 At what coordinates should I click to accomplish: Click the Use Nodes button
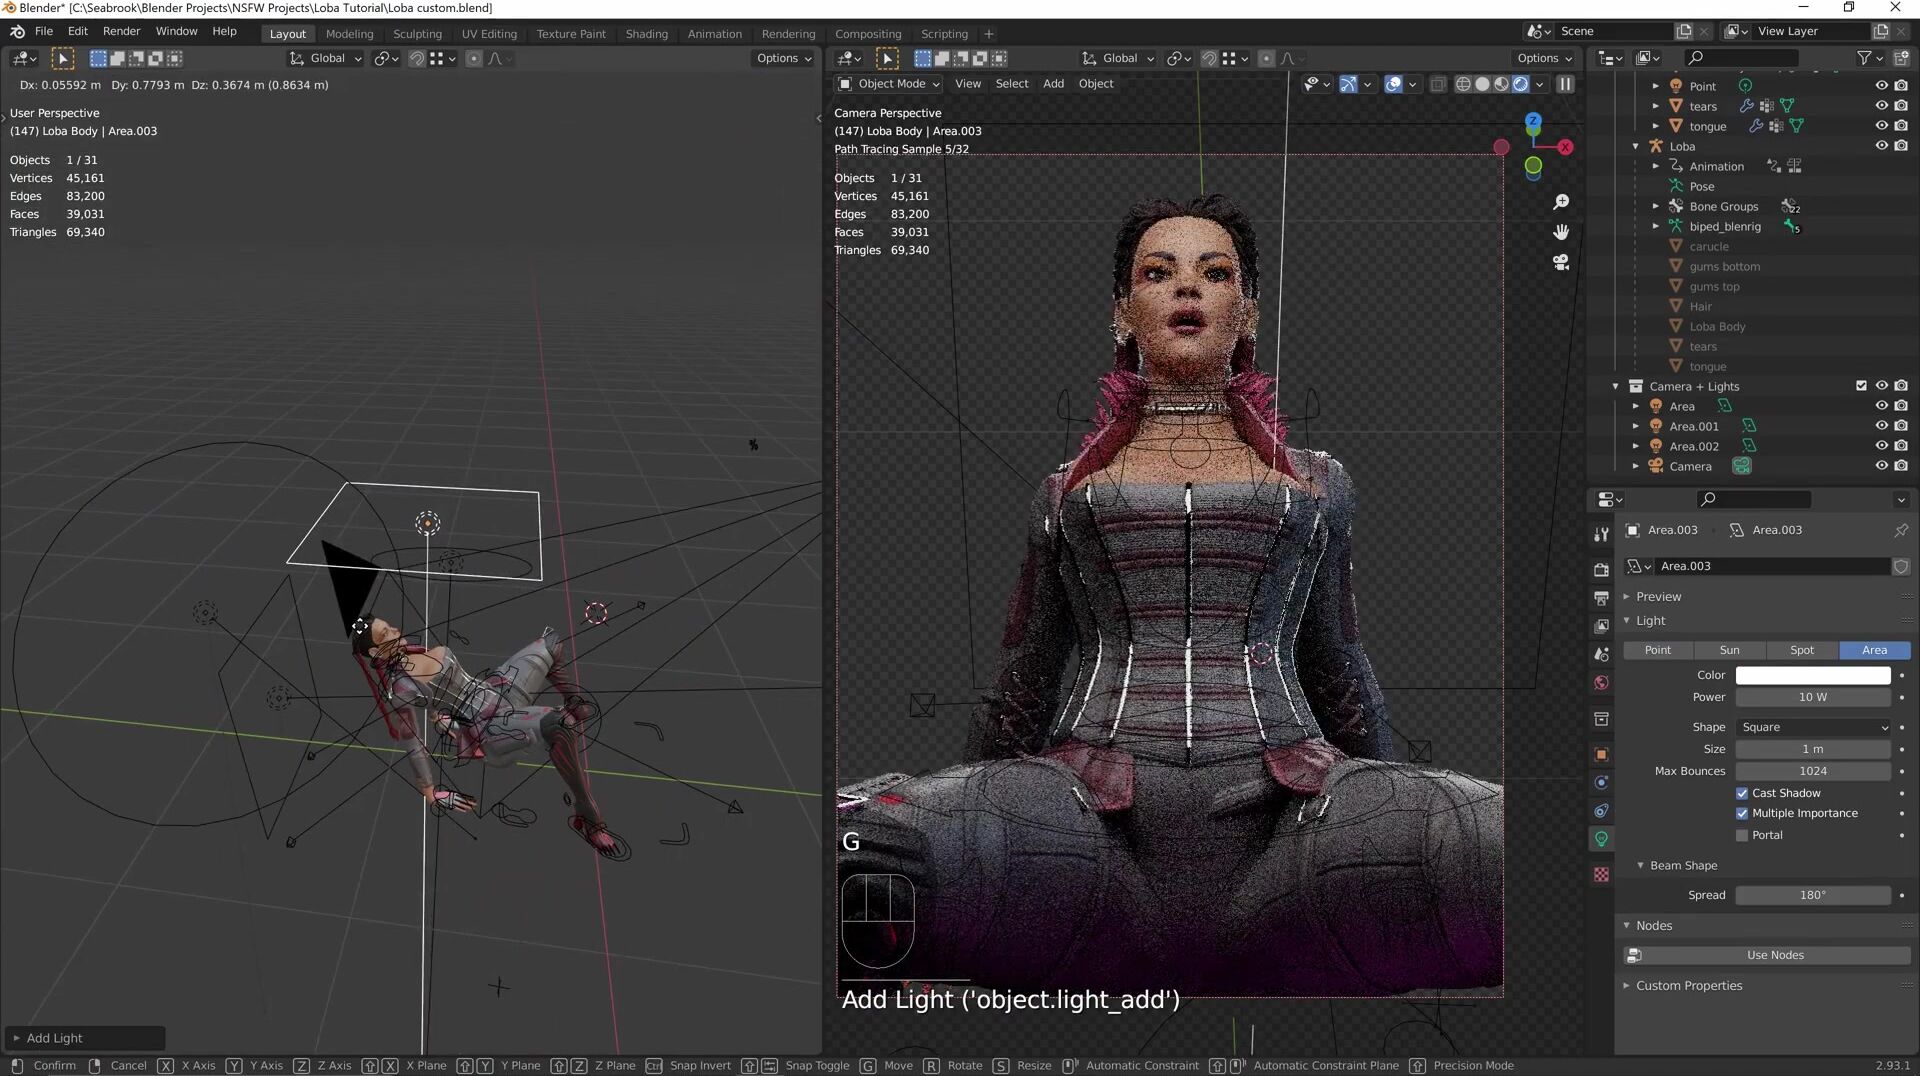coord(1774,955)
